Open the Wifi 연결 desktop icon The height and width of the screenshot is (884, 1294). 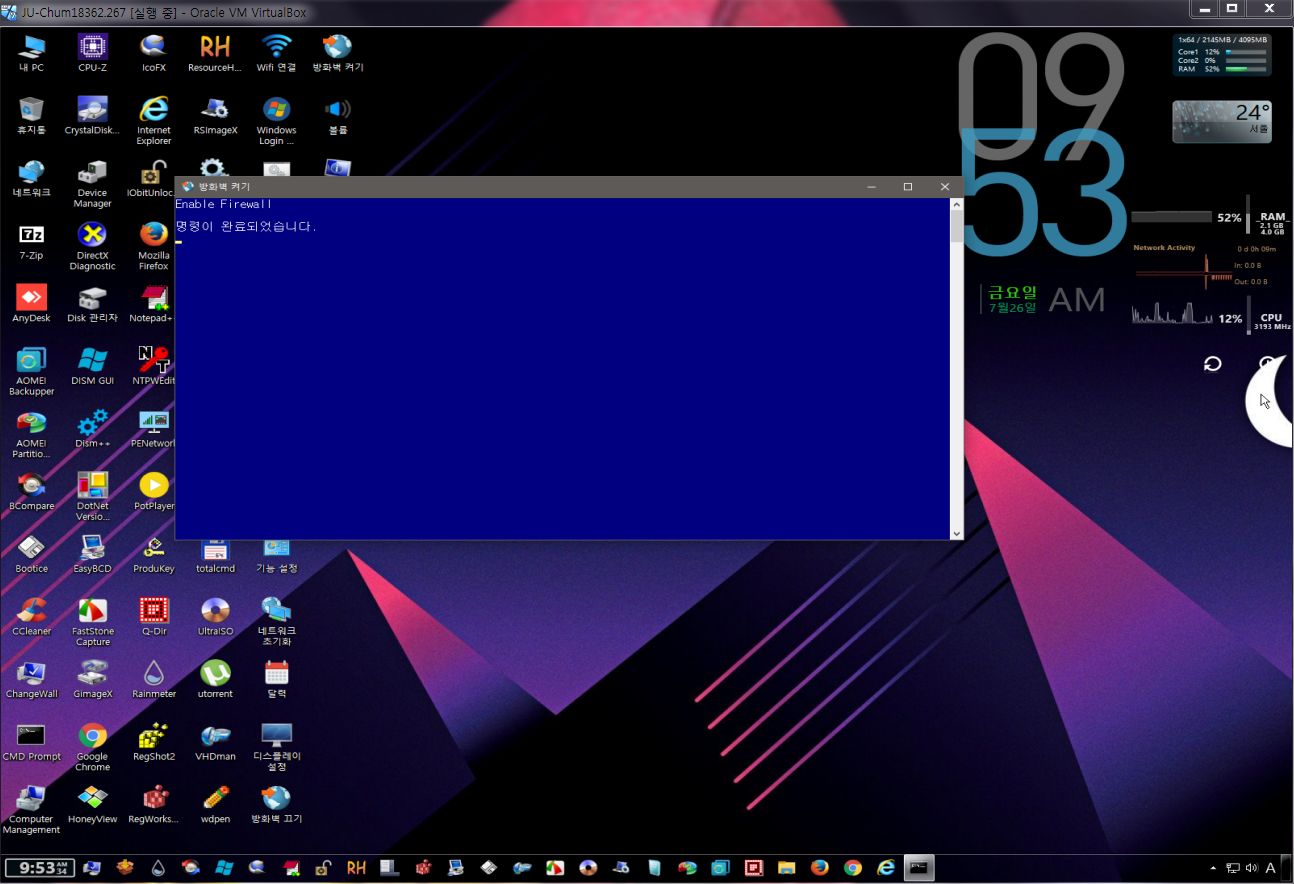pyautogui.click(x=276, y=53)
